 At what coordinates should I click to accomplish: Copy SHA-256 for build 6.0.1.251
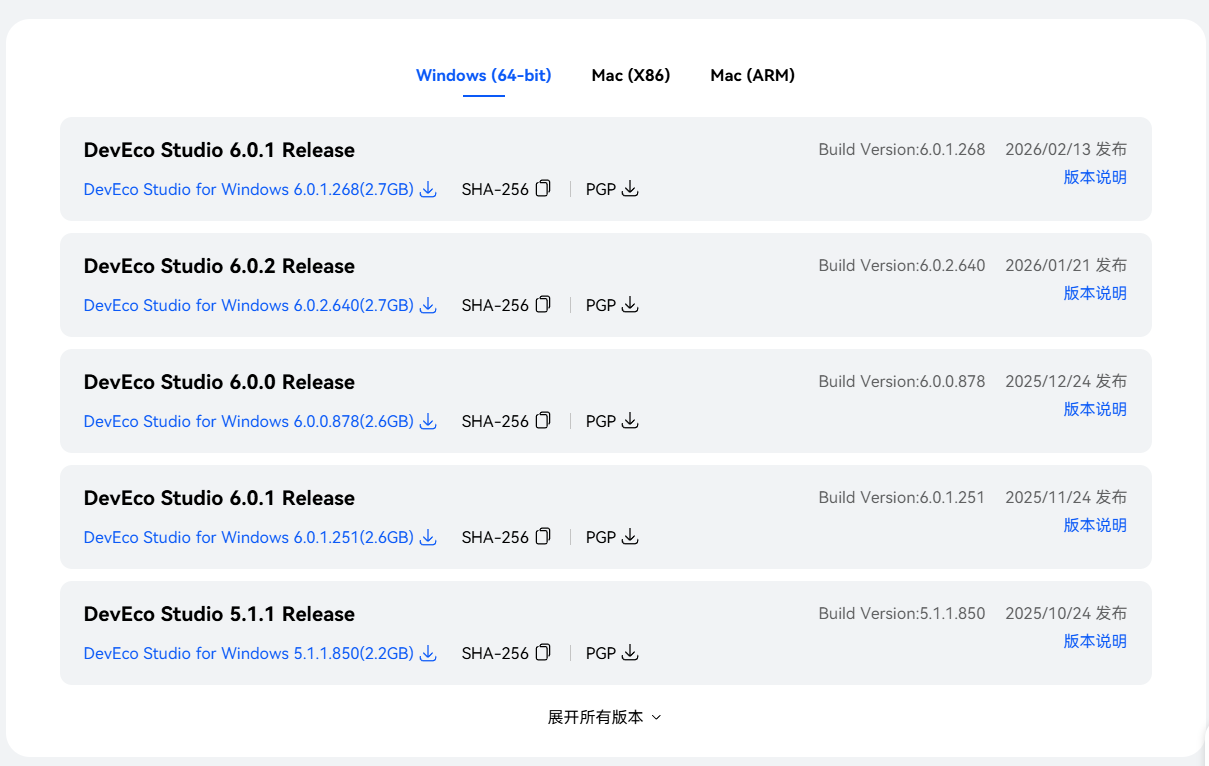tap(543, 536)
